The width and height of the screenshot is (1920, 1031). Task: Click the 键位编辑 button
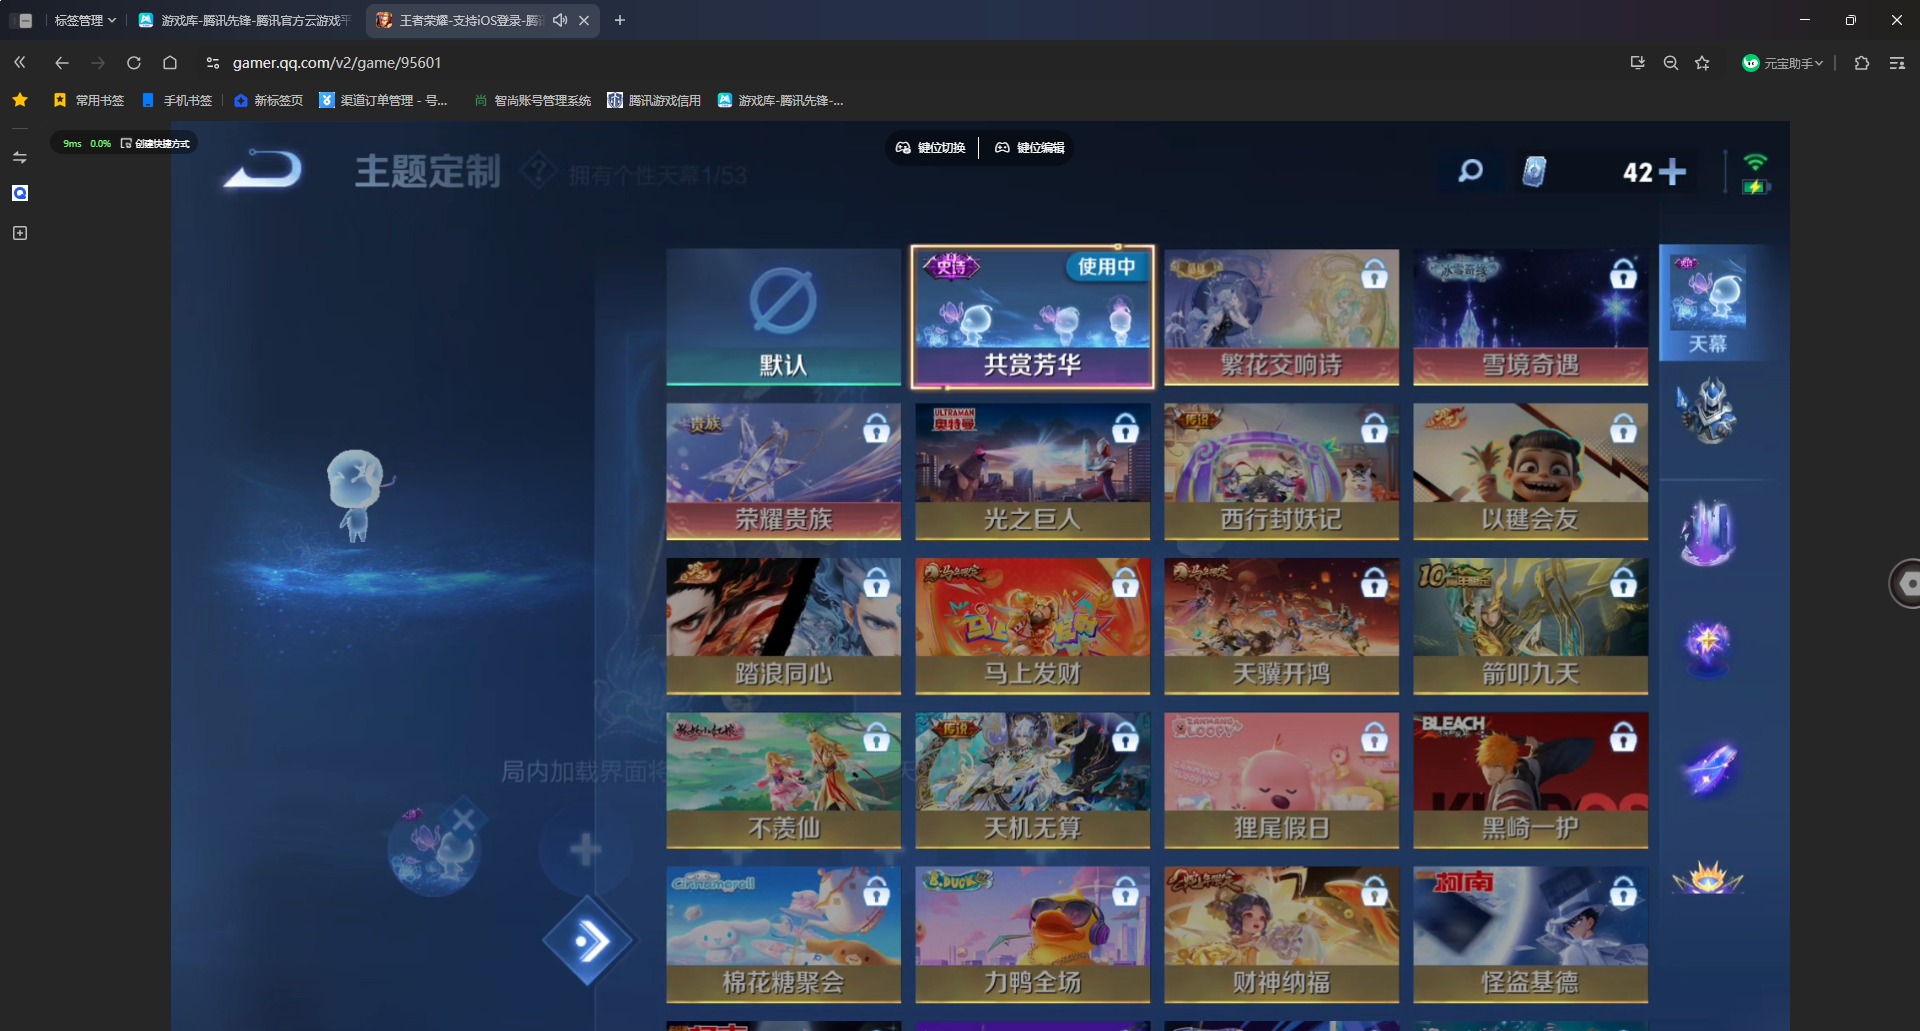click(x=1030, y=148)
